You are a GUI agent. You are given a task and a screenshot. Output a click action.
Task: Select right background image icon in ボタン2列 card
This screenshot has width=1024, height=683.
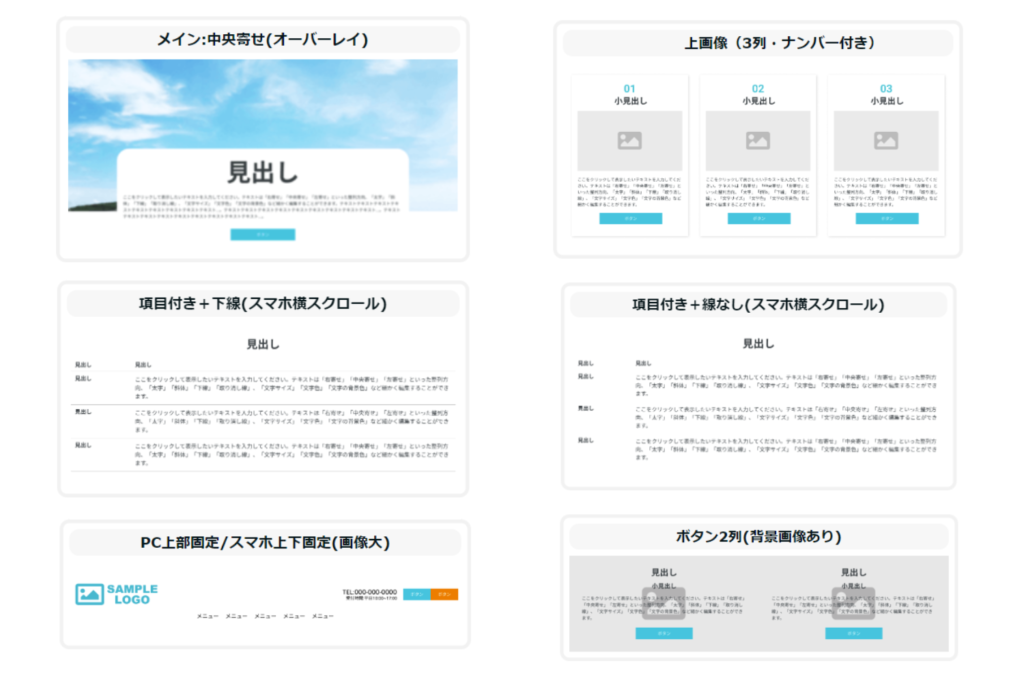853,603
